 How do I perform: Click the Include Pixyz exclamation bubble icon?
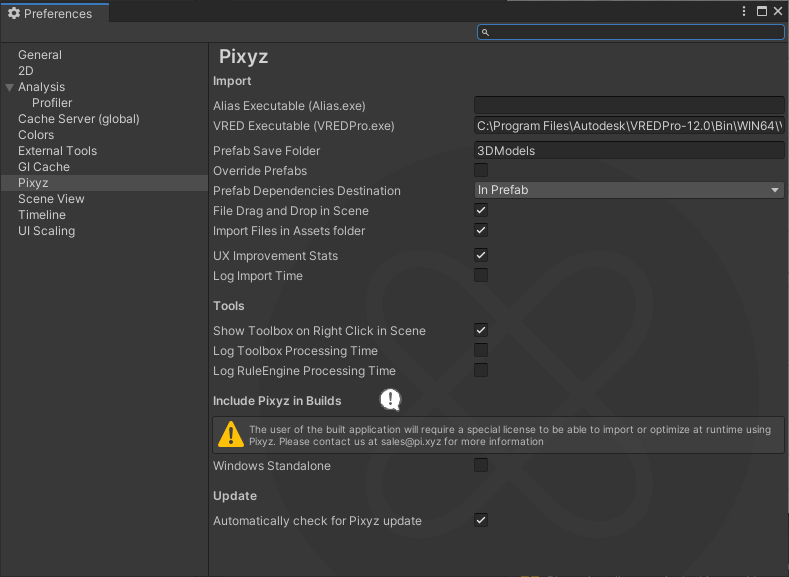click(390, 400)
